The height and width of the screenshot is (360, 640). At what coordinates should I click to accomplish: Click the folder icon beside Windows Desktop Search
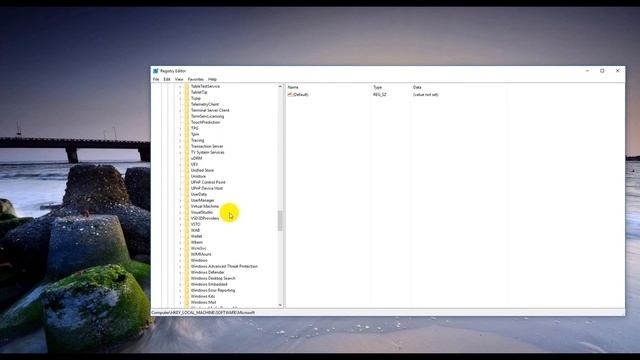[187, 278]
